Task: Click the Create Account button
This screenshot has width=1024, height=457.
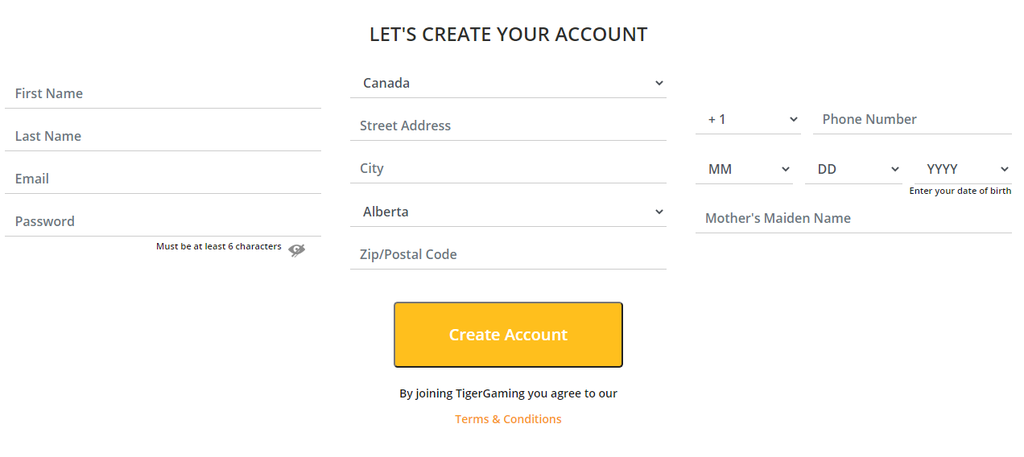Action: pos(508,334)
